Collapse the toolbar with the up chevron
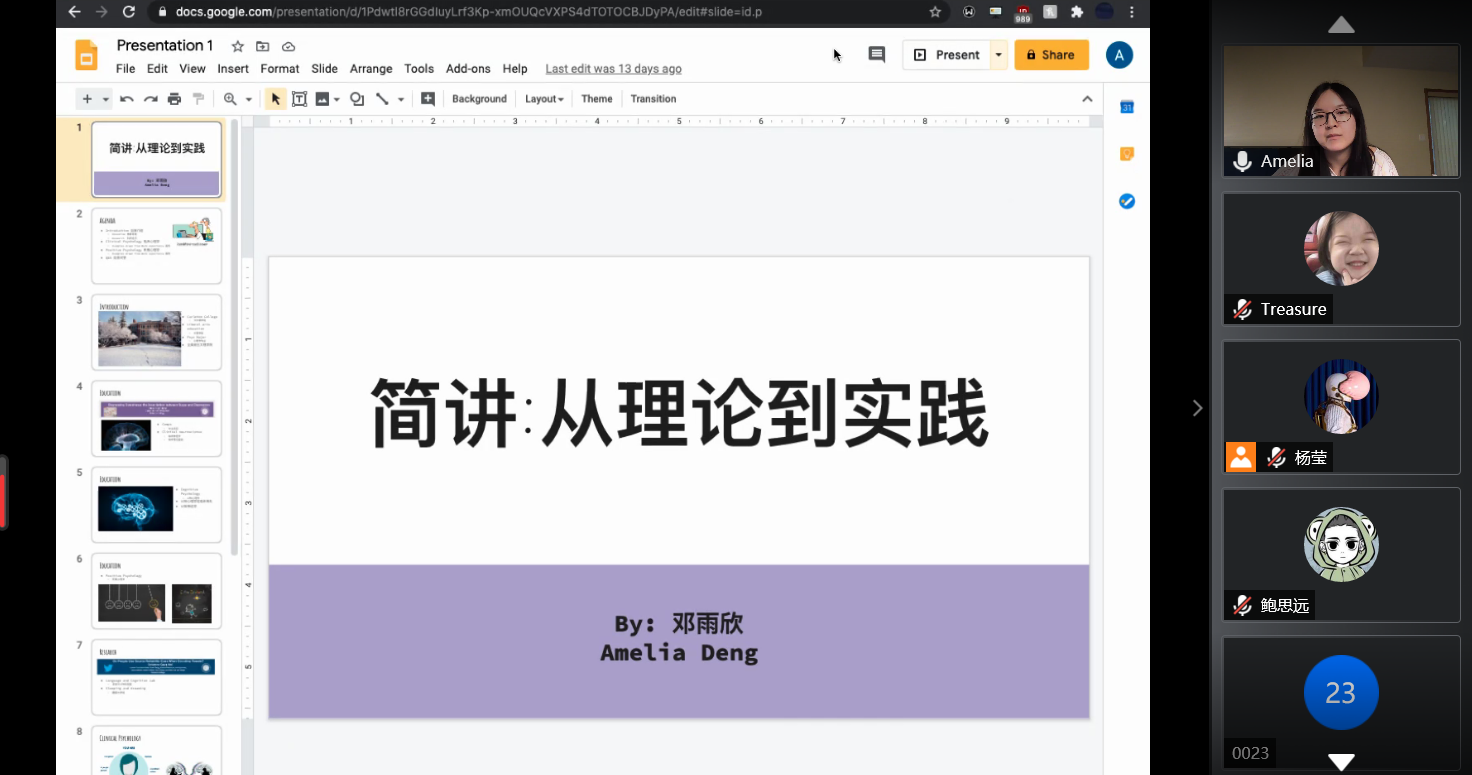The image size is (1472, 775). click(1087, 99)
